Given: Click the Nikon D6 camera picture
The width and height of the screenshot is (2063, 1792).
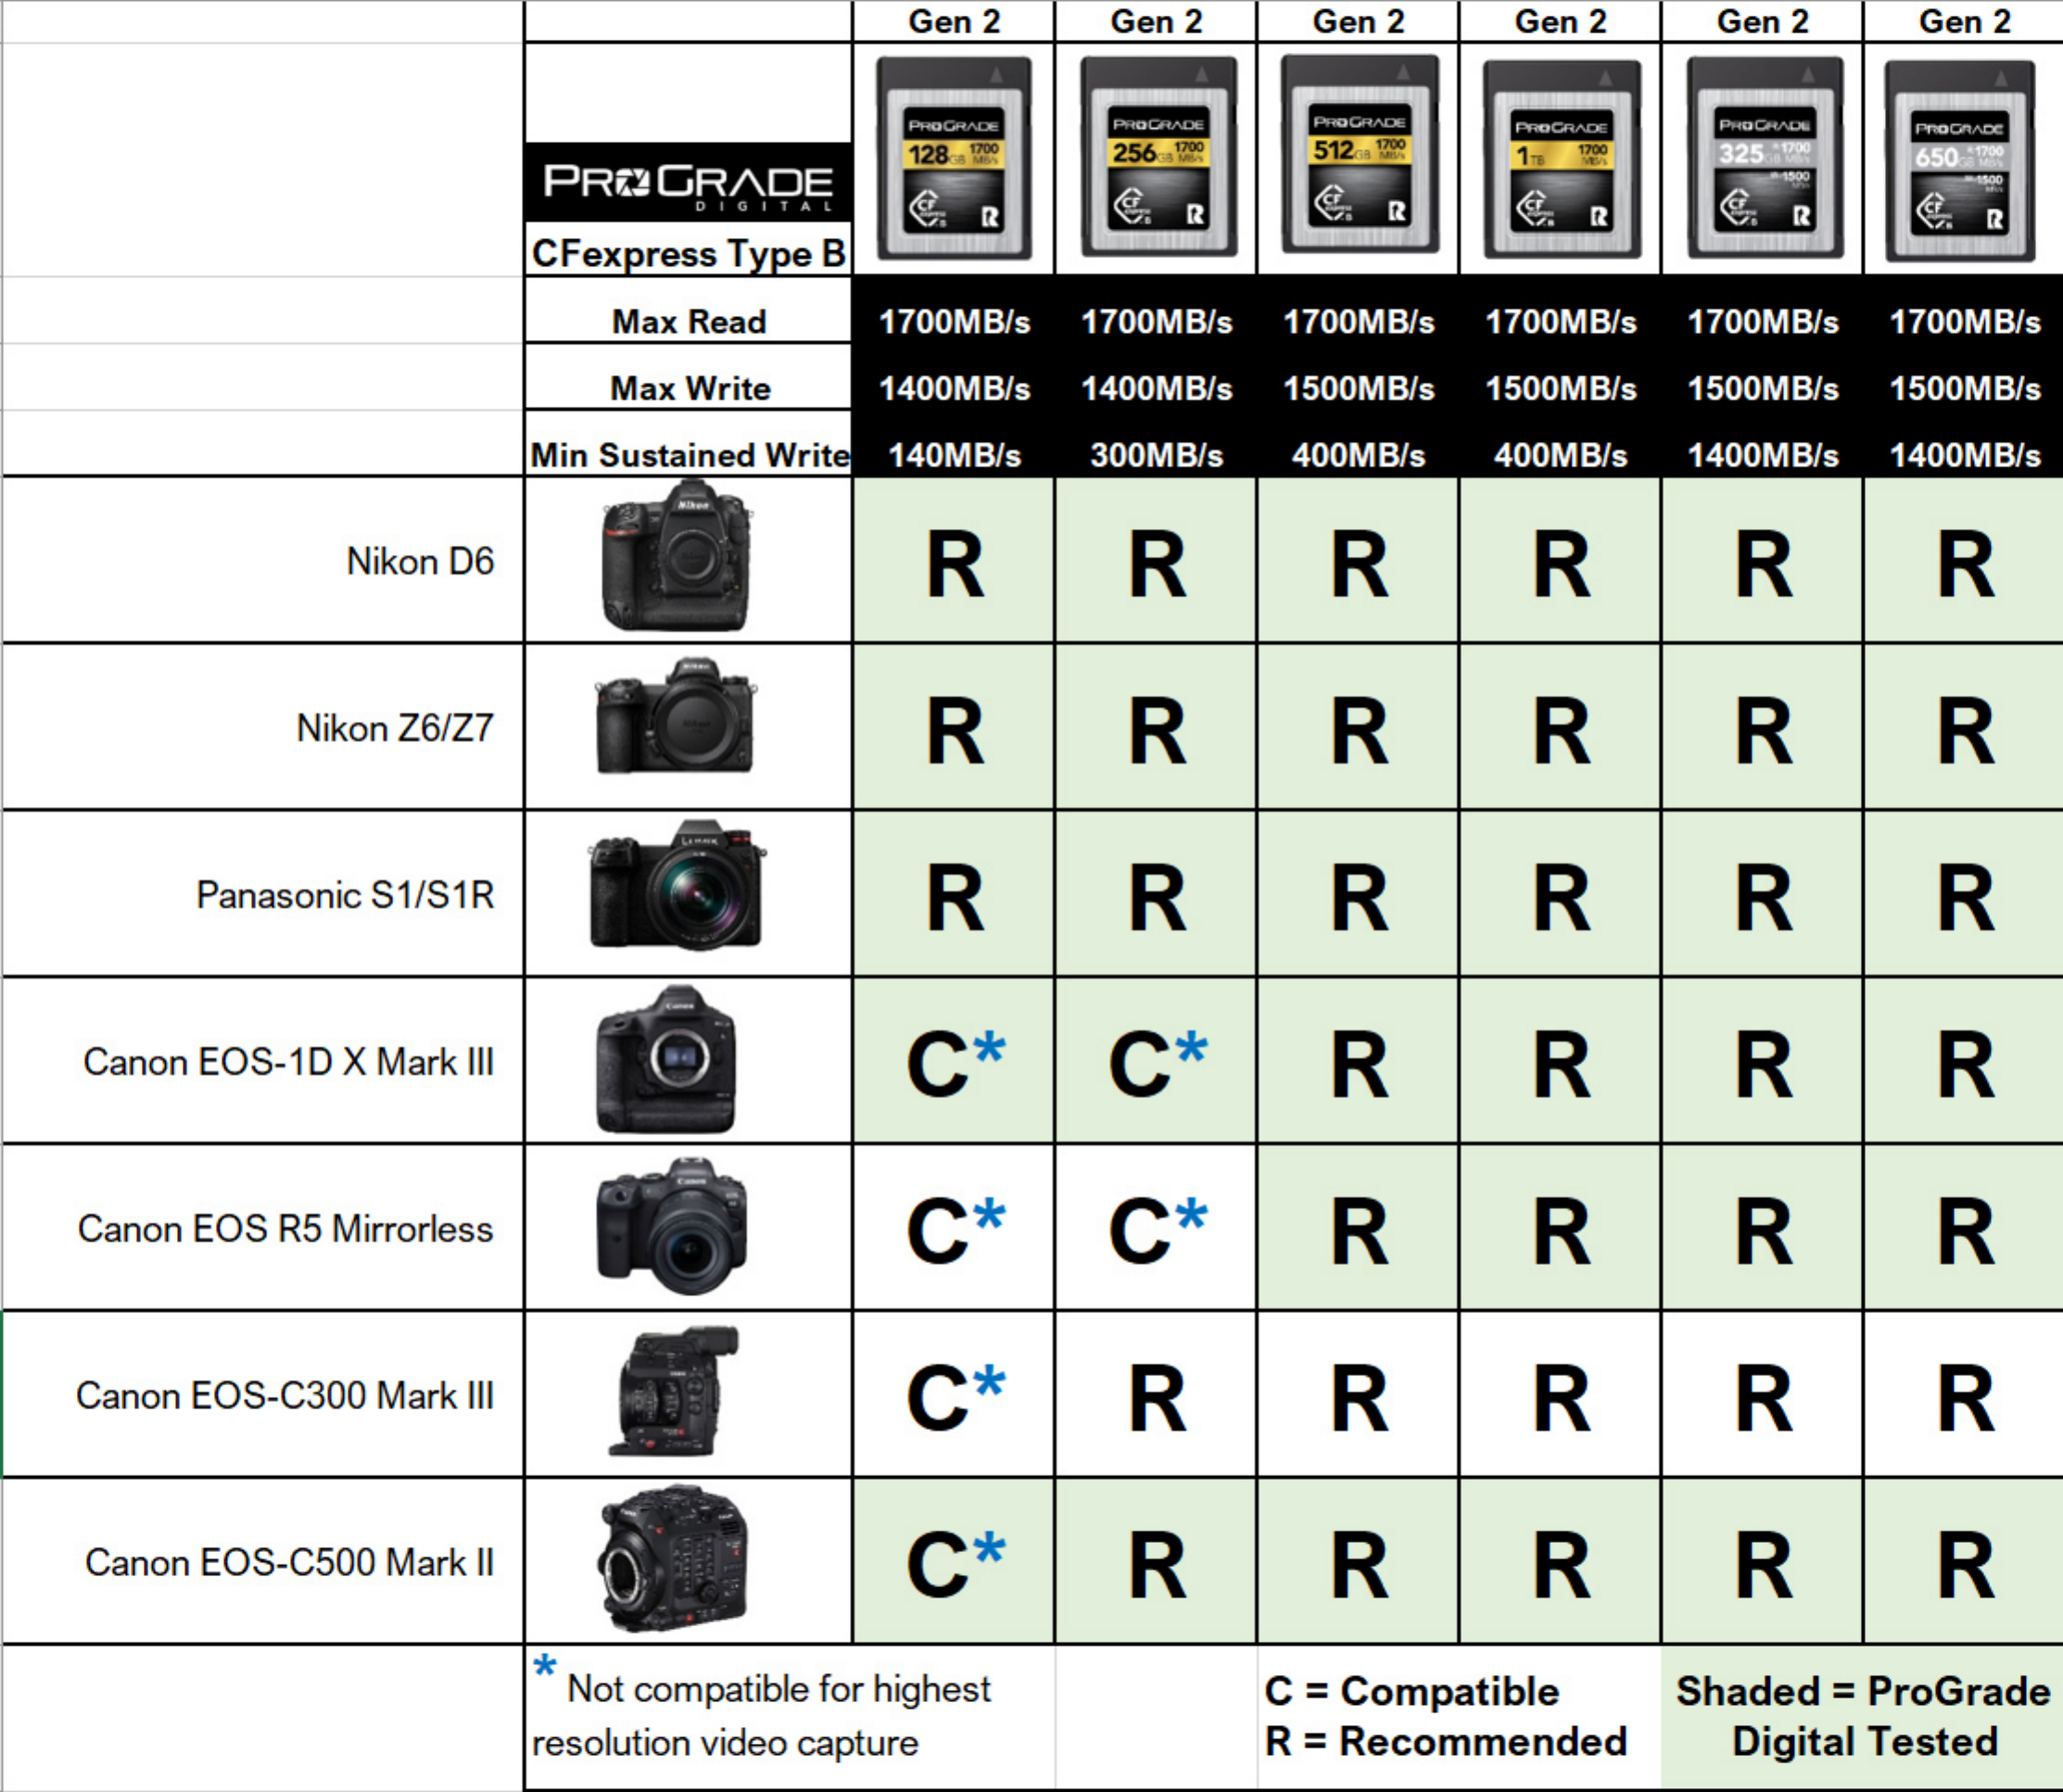Looking at the screenshot, I should click(676, 556).
